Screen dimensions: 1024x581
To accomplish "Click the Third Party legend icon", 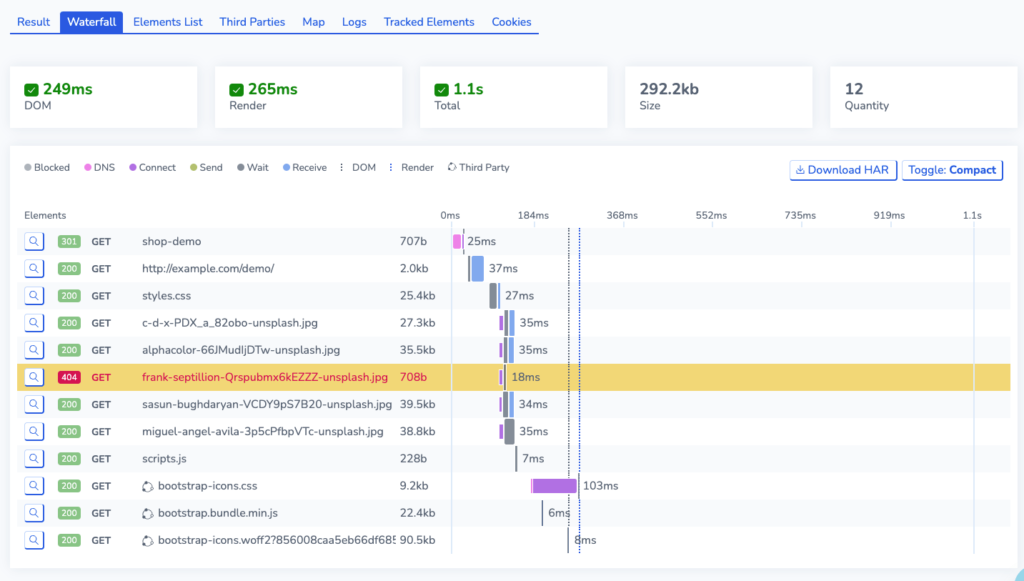I will tap(452, 167).
